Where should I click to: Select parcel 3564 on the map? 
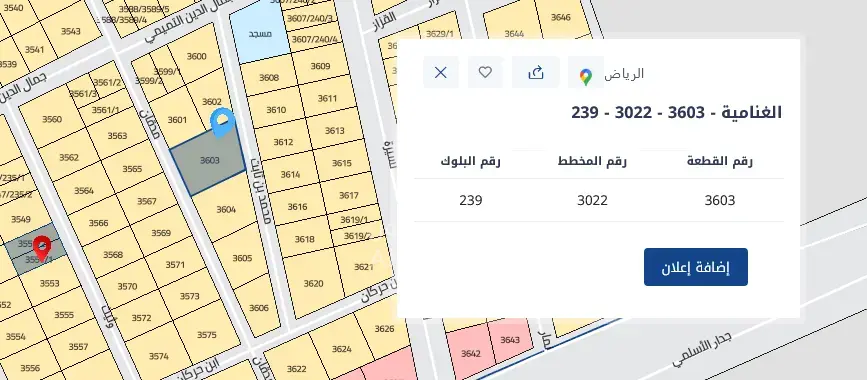coord(83,190)
